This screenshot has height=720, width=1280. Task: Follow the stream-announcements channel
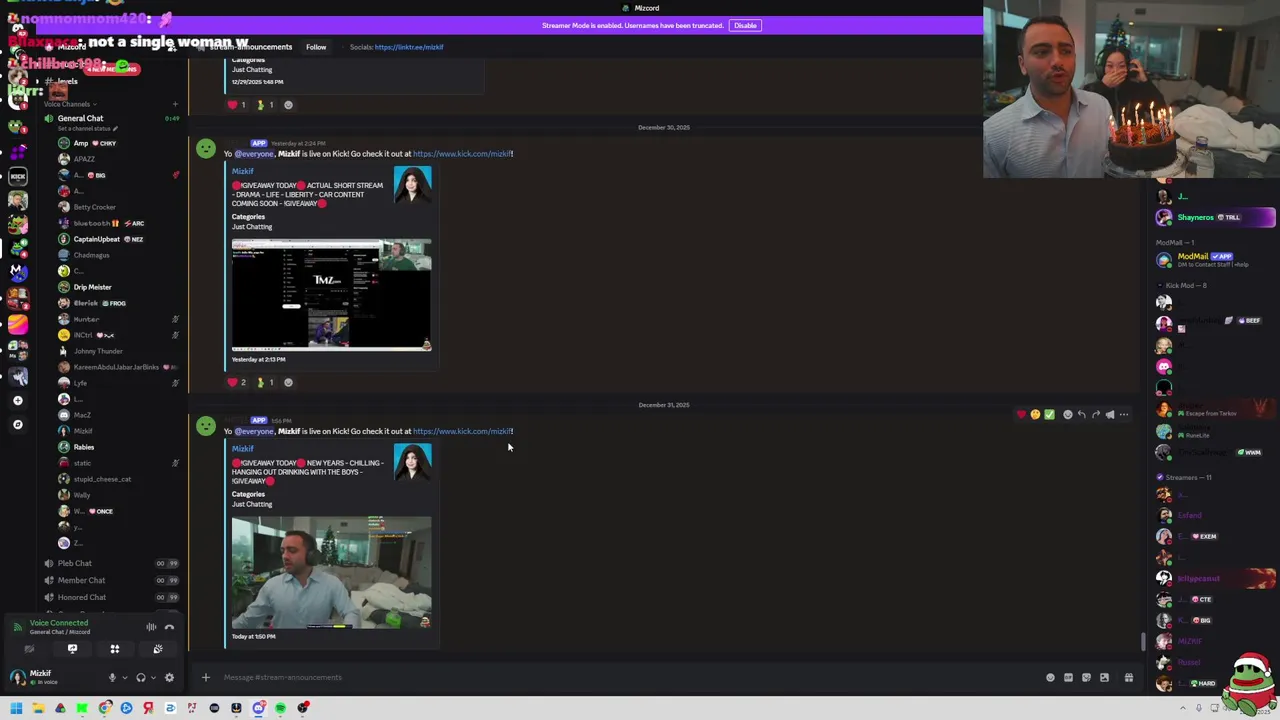tap(316, 47)
